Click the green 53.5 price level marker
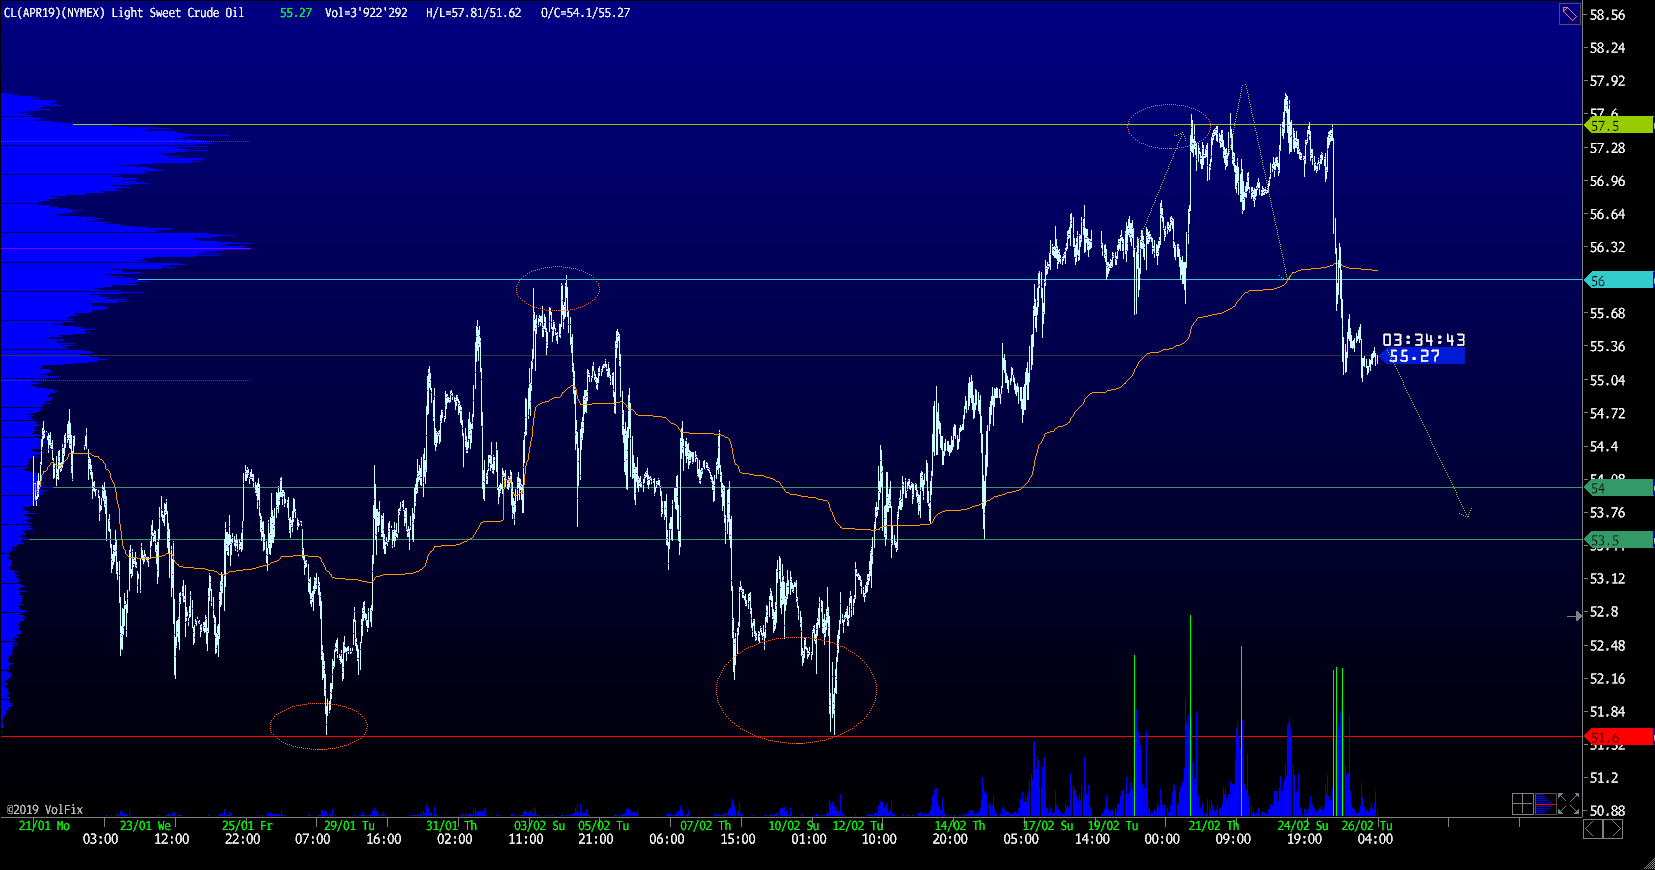1655x870 pixels. [x=1619, y=540]
